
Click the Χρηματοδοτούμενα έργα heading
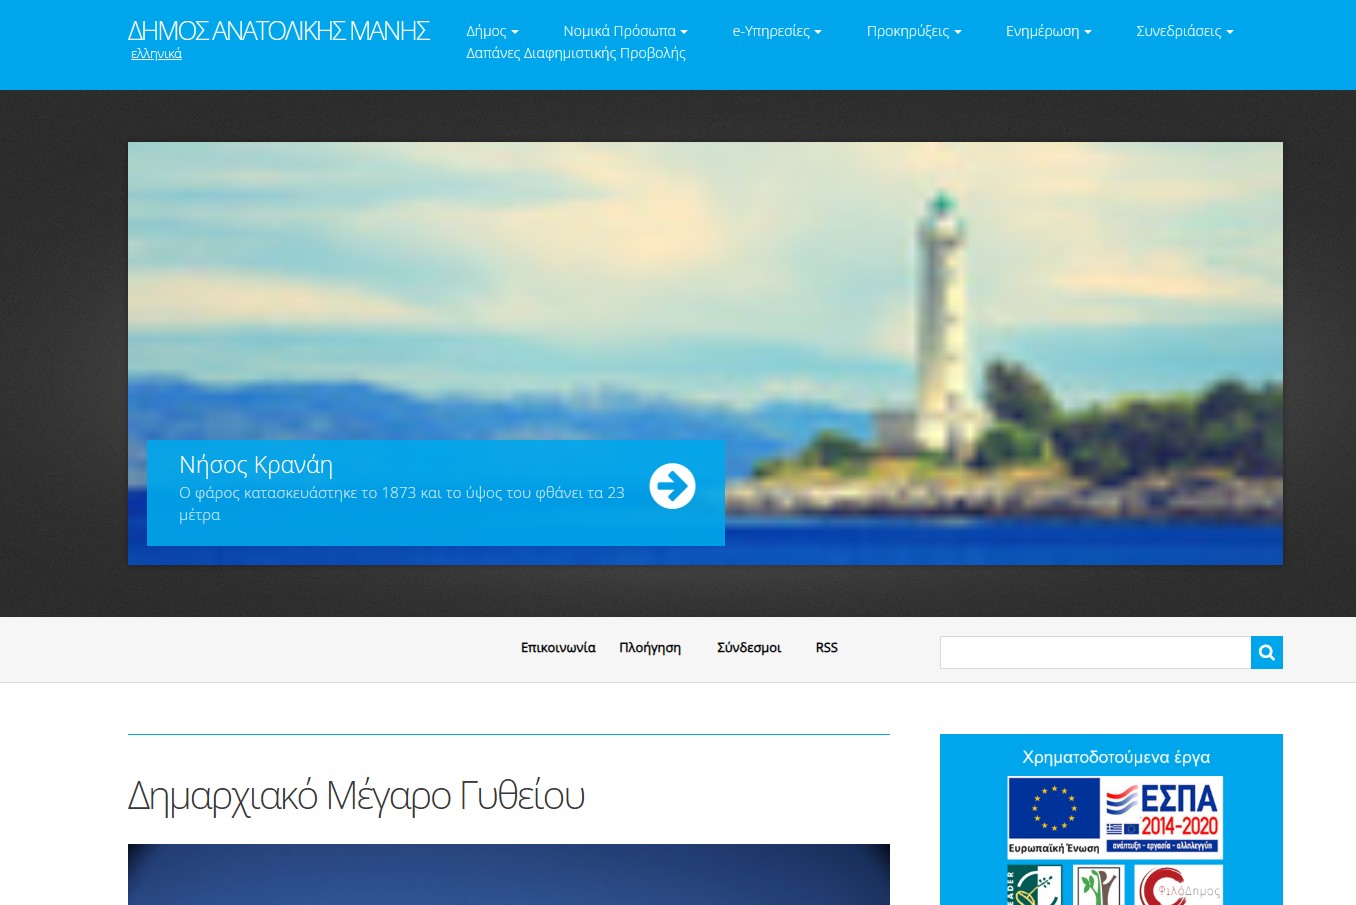click(x=1116, y=757)
